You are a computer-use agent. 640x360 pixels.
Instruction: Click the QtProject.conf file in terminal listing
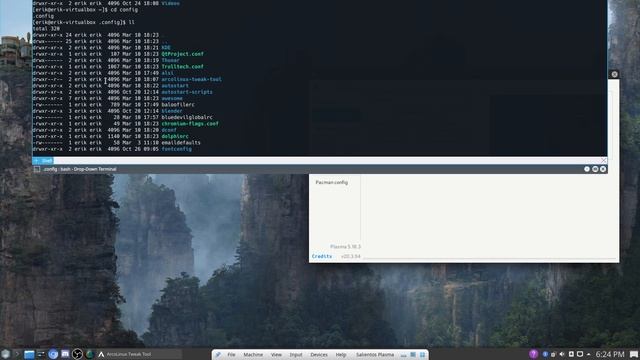click(x=182, y=54)
